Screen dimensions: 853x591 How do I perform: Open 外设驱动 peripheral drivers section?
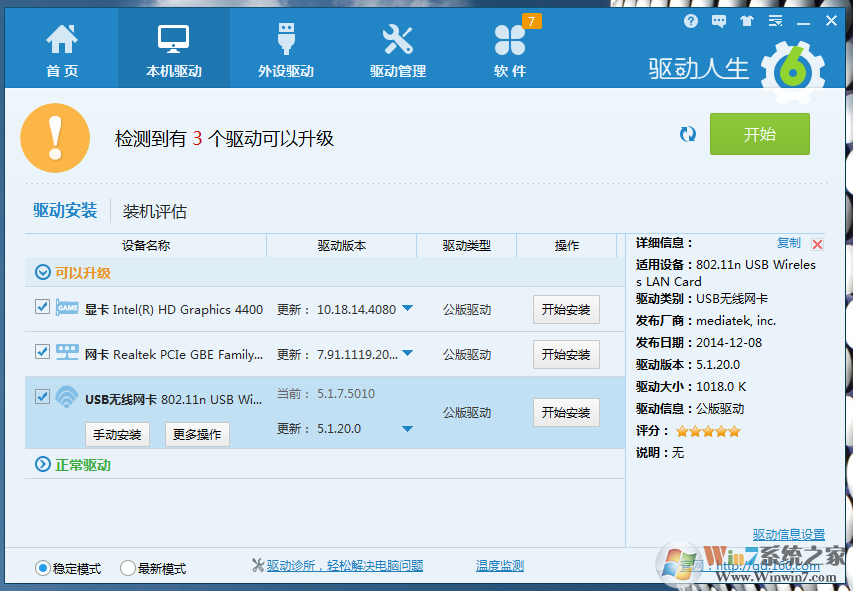coord(286,50)
